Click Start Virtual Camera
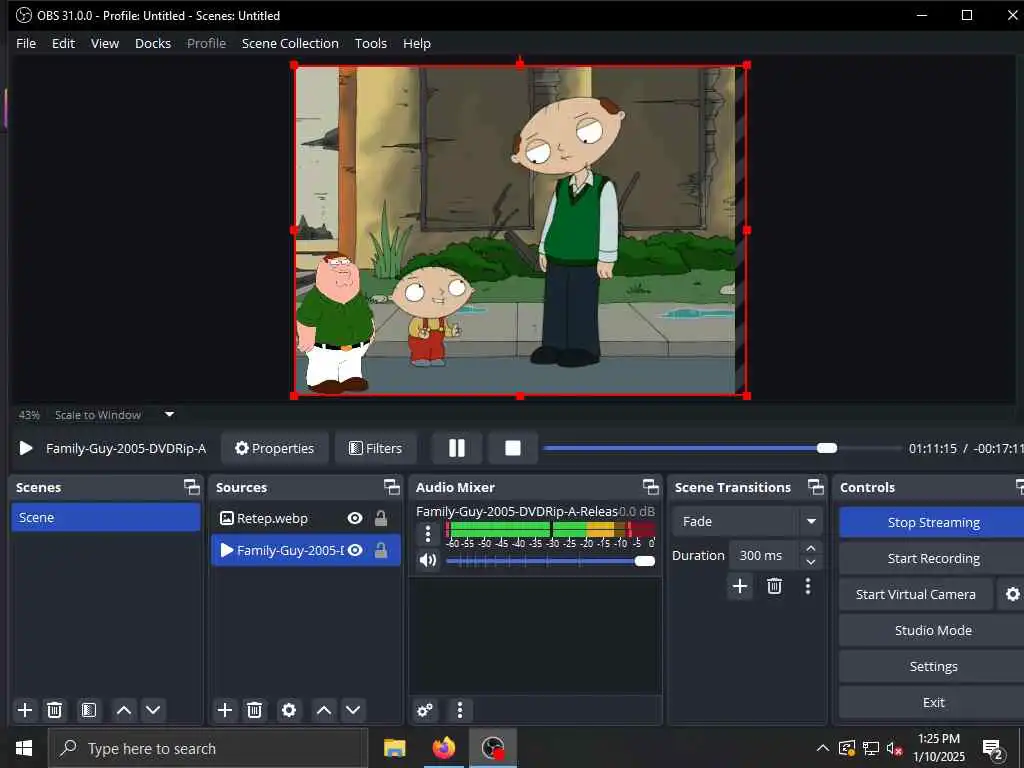 916,594
